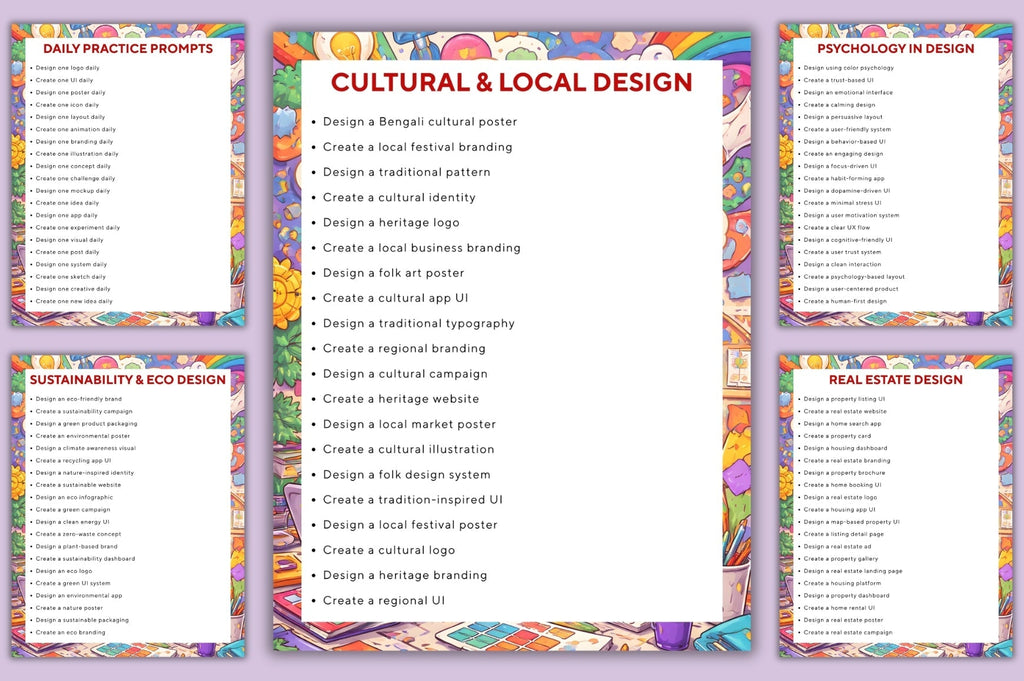Image resolution: width=1024 pixels, height=681 pixels.
Task: Choose 'Create a recycling app UI' prompt
Action: tap(73, 460)
